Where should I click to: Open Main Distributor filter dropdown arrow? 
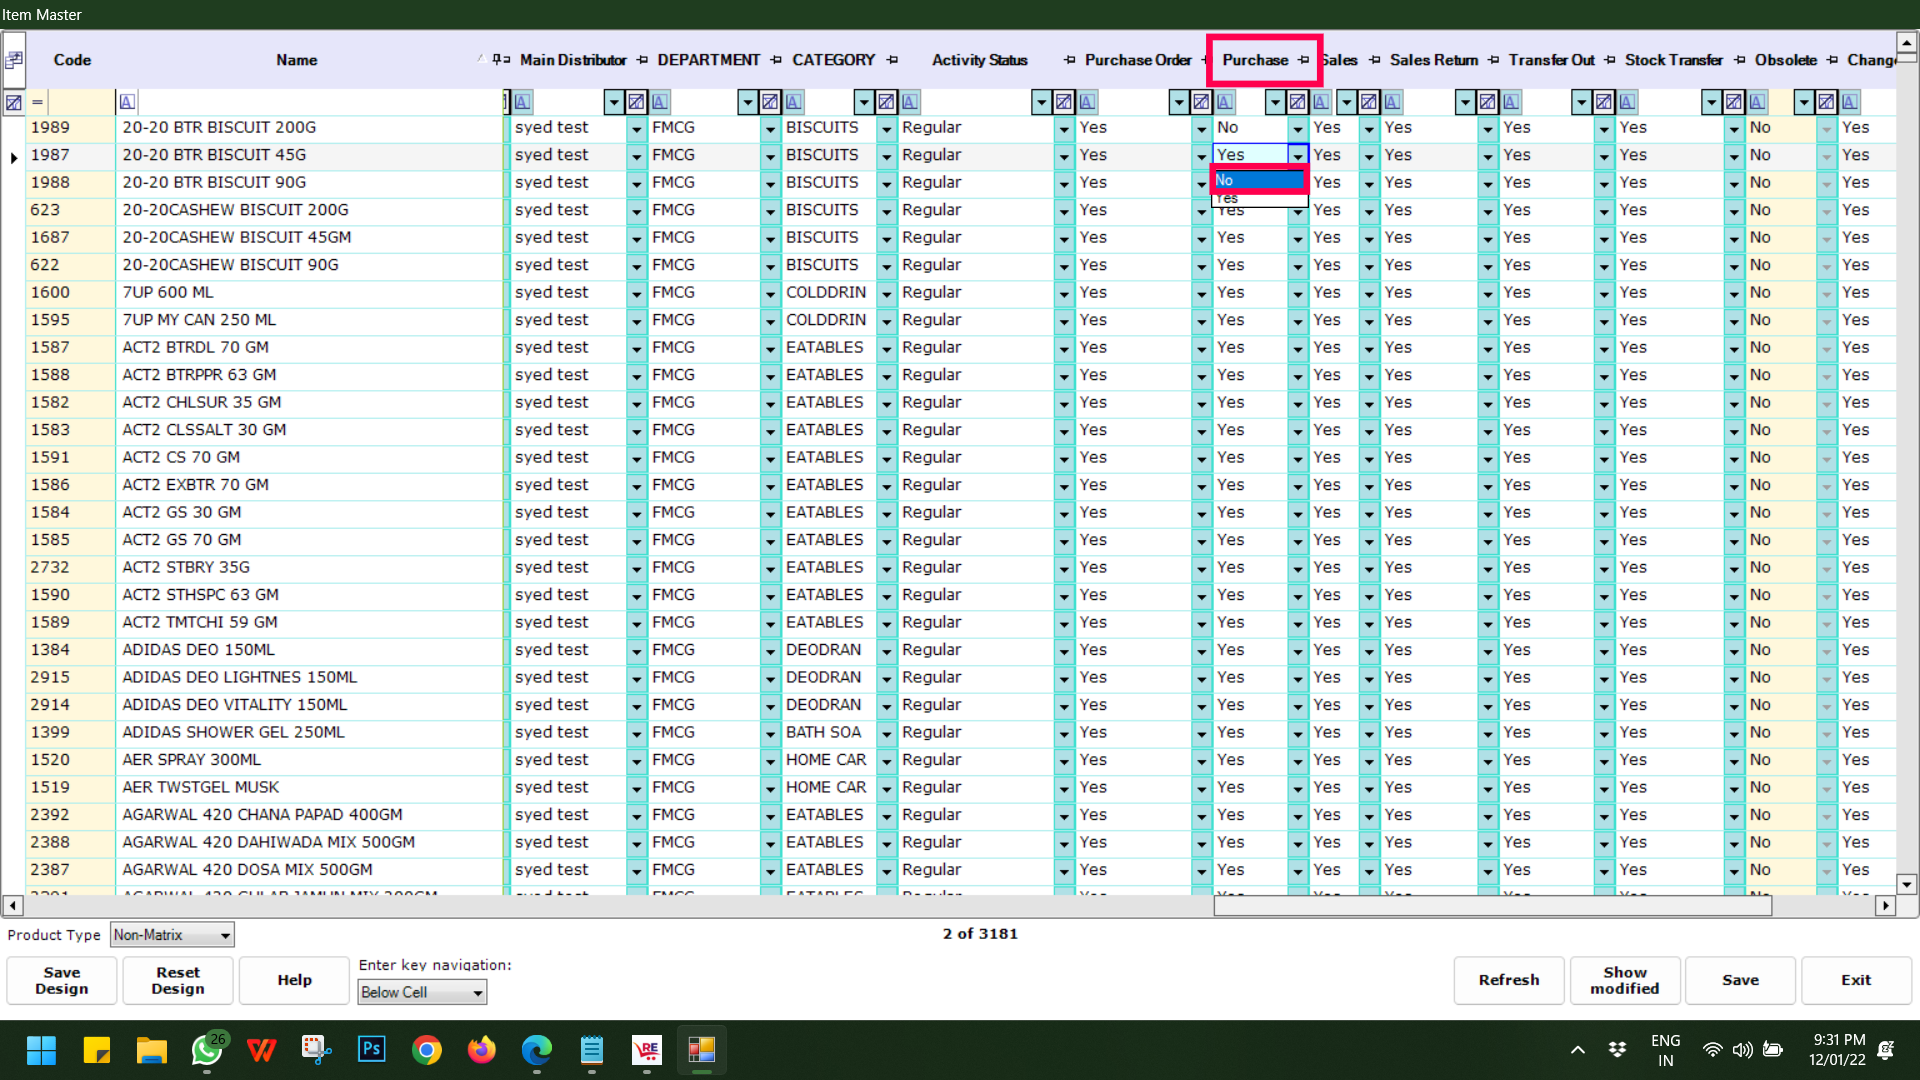coord(613,102)
